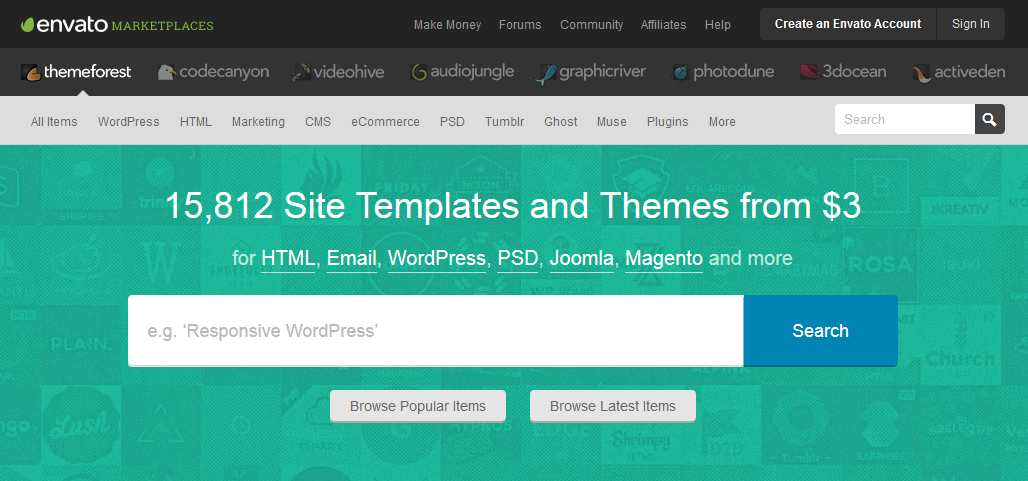Open the eCommerce category

pyautogui.click(x=386, y=122)
